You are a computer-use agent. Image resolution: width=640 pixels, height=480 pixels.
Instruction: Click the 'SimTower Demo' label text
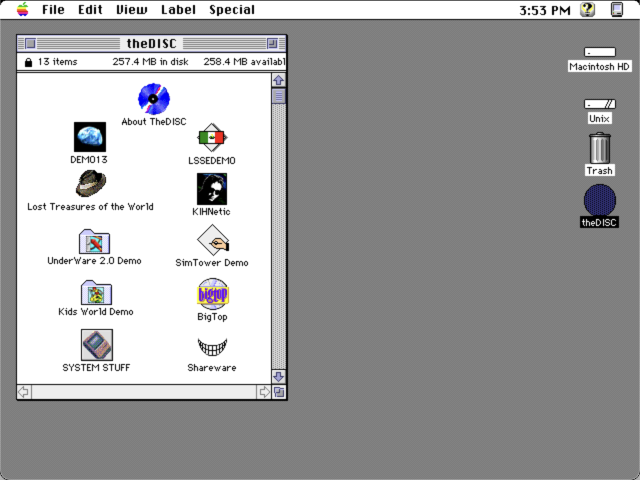pos(212,263)
